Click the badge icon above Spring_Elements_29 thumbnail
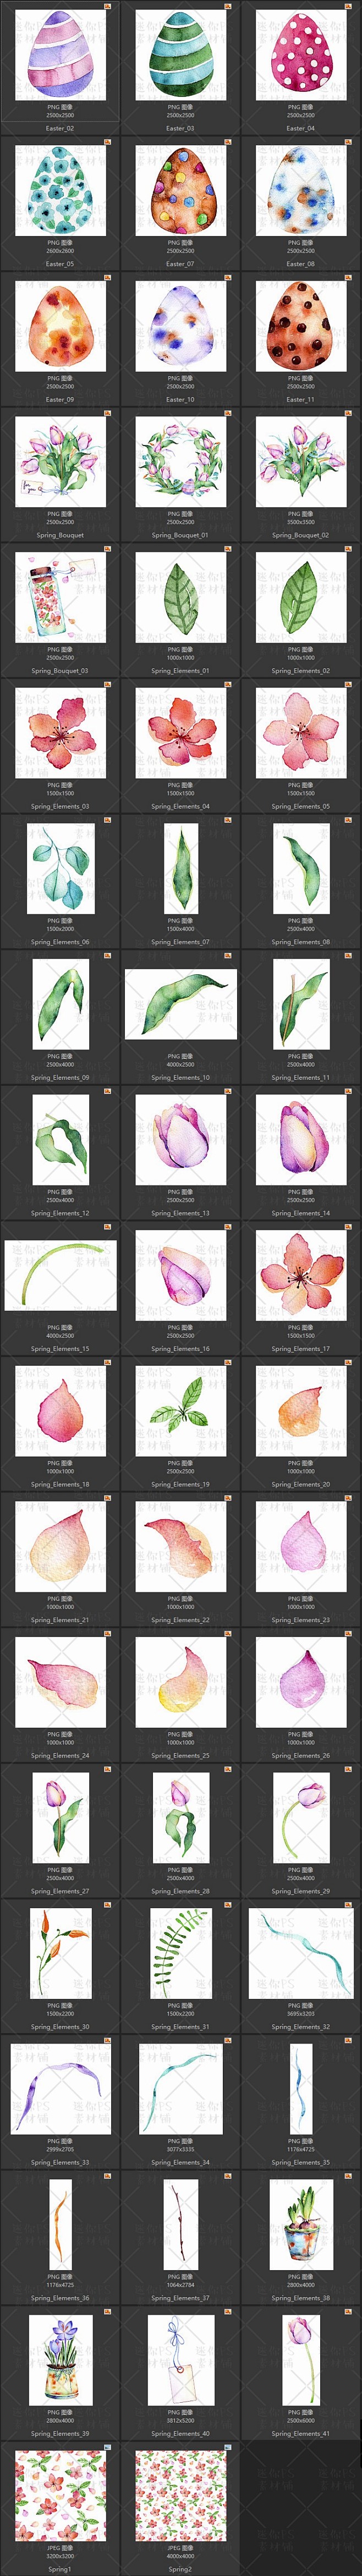Image resolution: width=362 pixels, height=2576 pixels. [348, 1768]
